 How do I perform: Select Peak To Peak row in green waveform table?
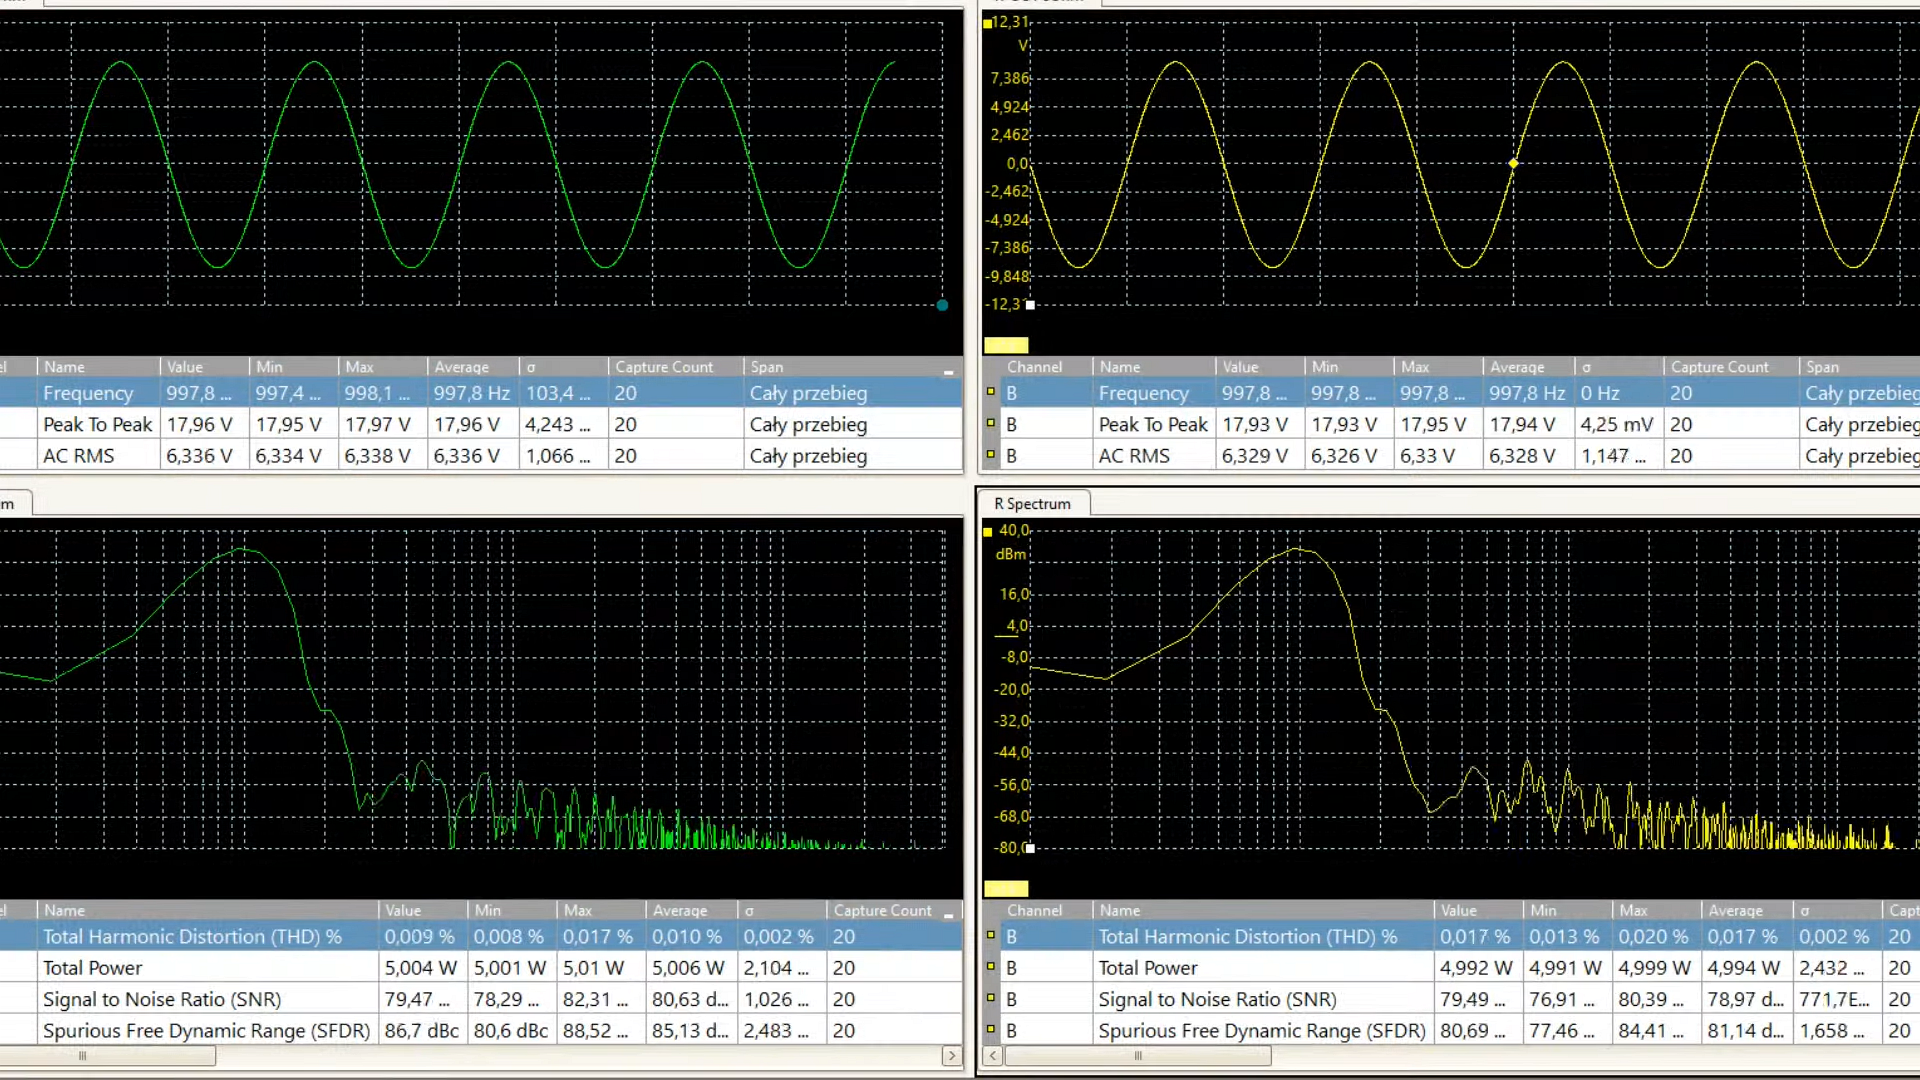coord(481,424)
